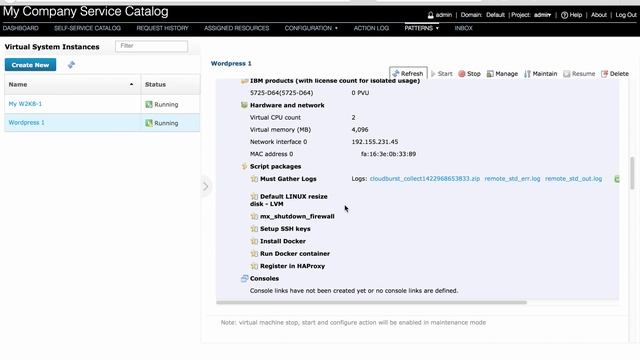Open the Project admin dropdown

click(x=542, y=15)
